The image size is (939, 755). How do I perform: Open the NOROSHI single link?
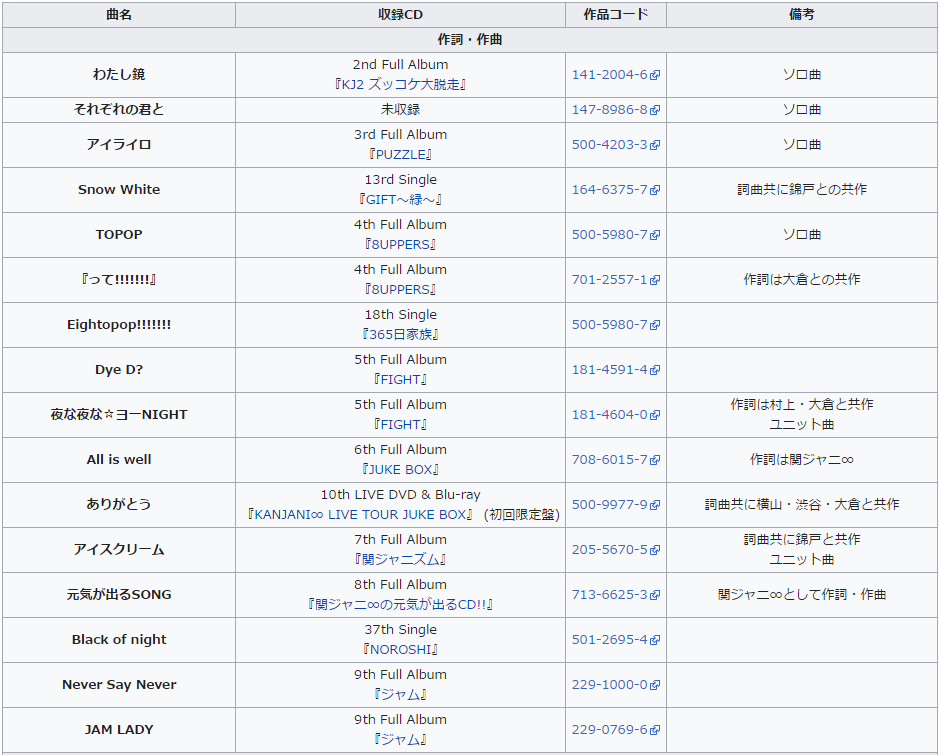click(x=400, y=649)
